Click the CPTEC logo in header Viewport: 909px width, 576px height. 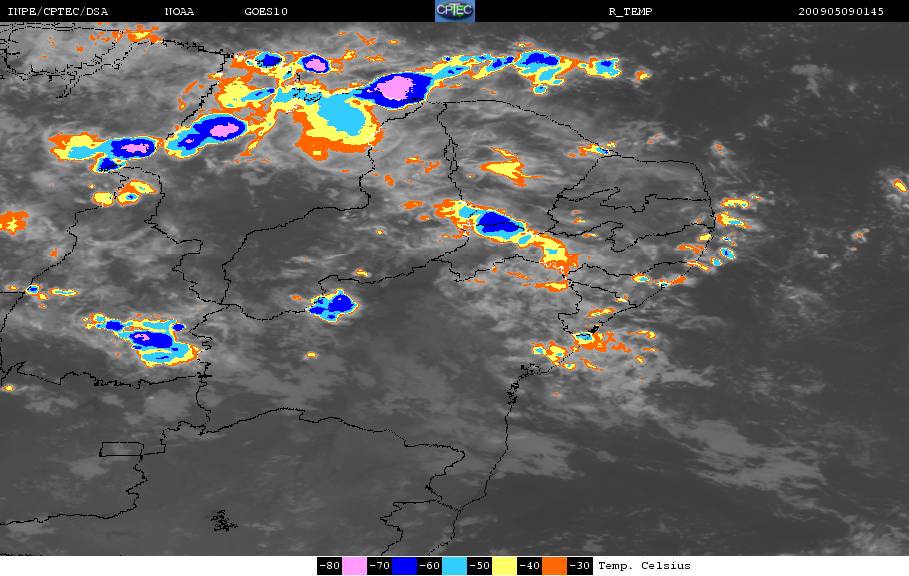click(454, 11)
